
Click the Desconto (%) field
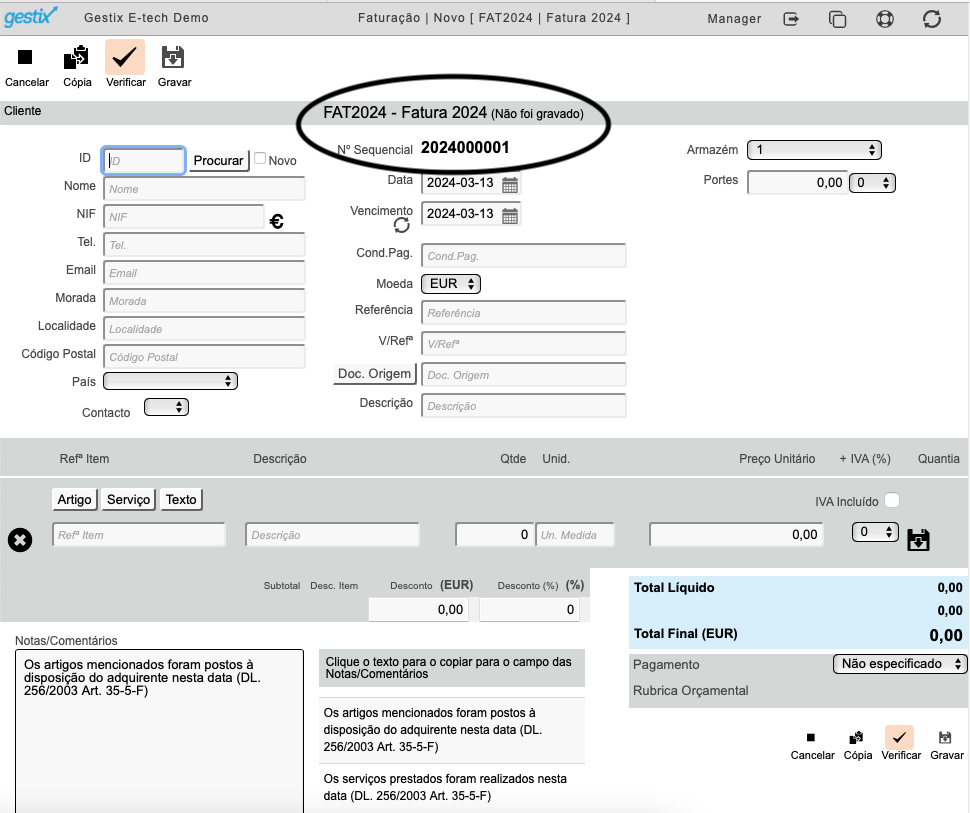point(529,609)
